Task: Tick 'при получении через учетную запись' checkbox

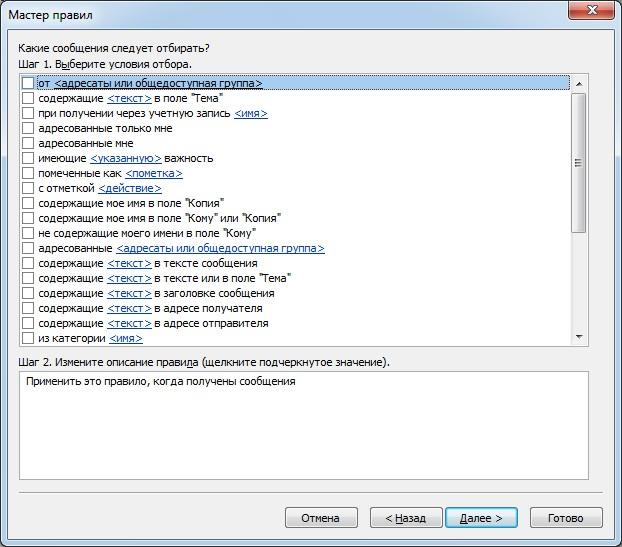Action: [x=28, y=113]
